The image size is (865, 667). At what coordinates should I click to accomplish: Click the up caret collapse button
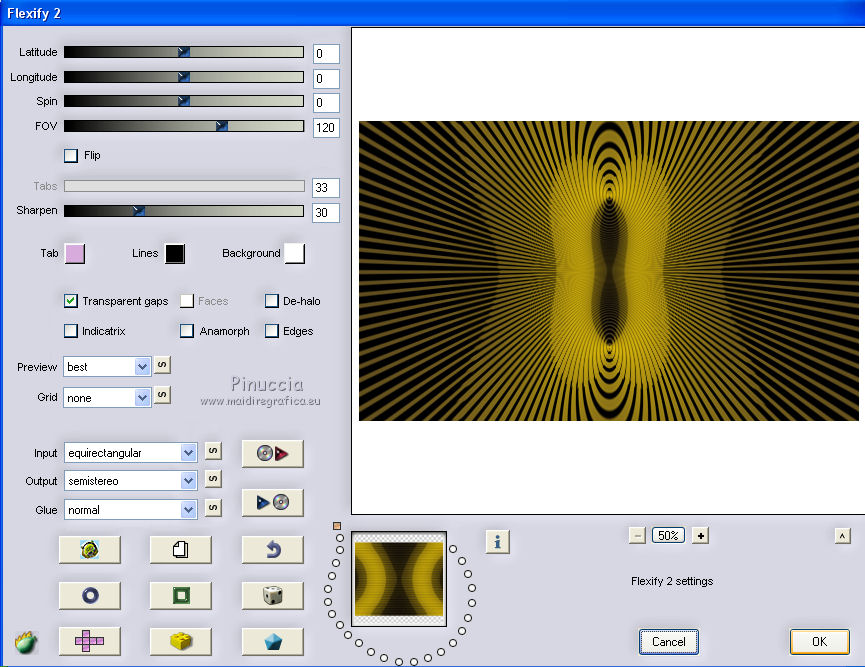(842, 536)
